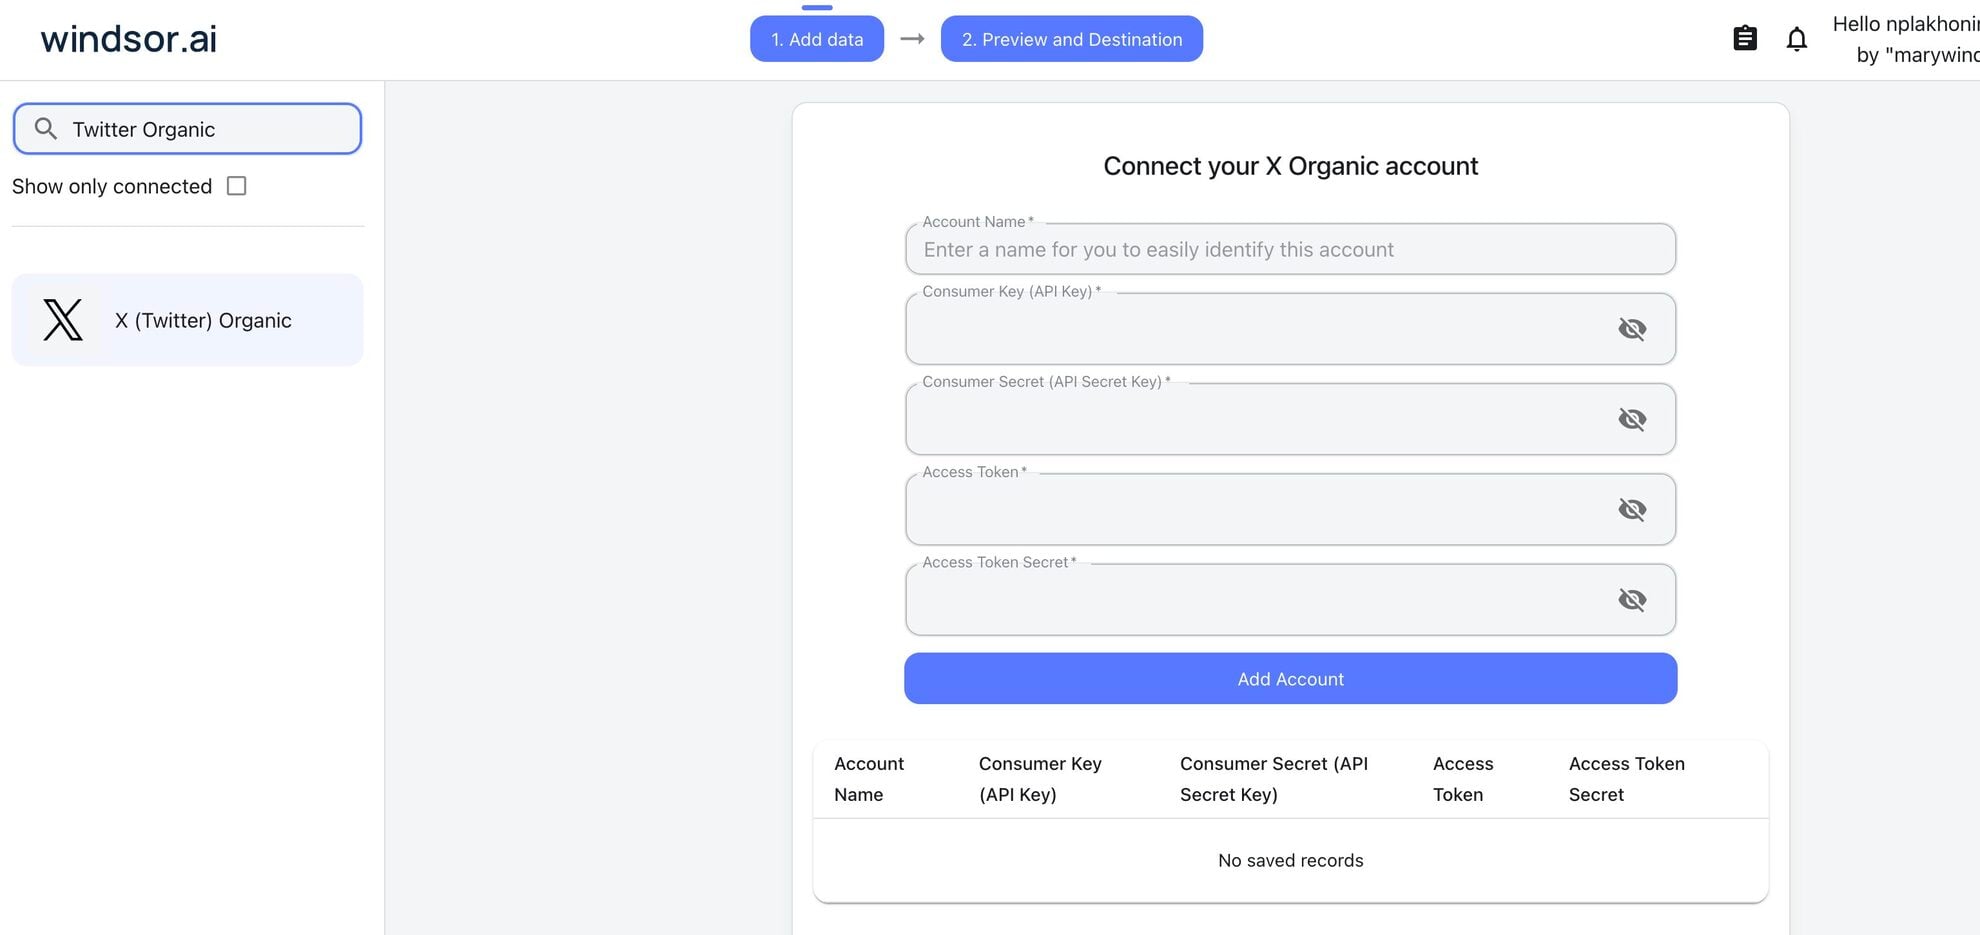Go to step 1. Add data
The image size is (1980, 935).
pos(817,39)
